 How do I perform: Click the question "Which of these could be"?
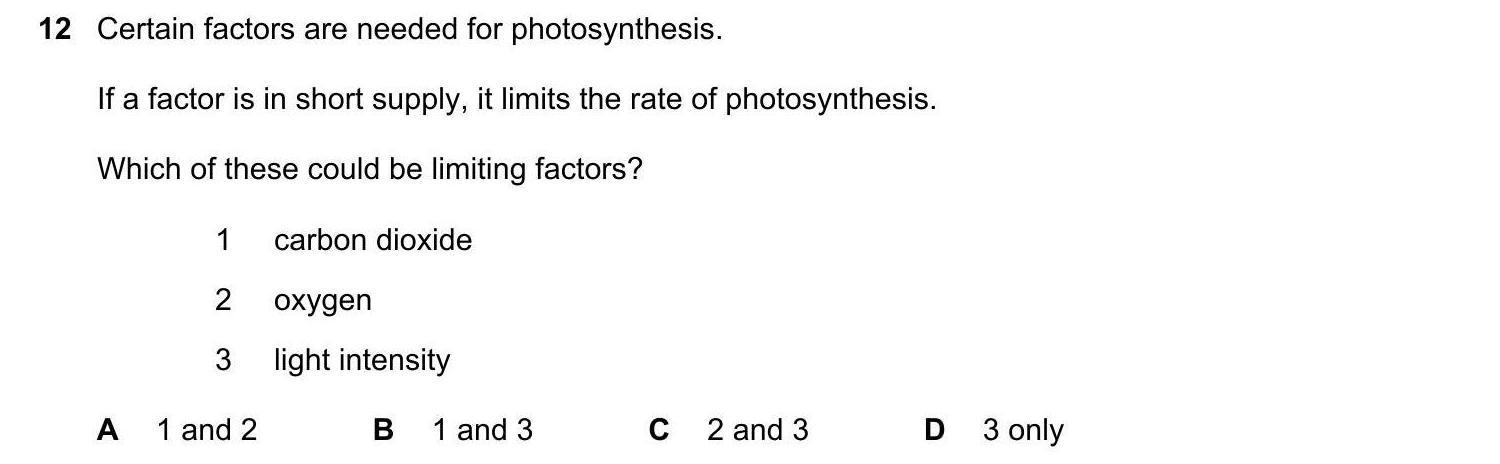(262, 169)
